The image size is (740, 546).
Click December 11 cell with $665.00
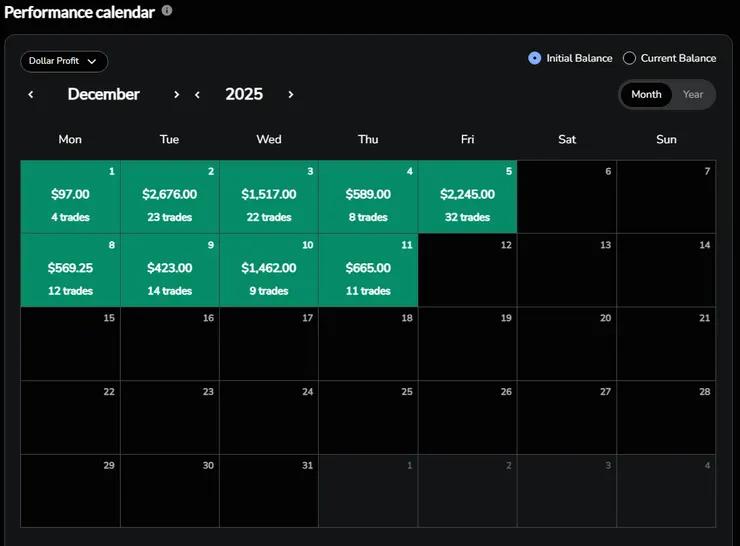click(368, 270)
